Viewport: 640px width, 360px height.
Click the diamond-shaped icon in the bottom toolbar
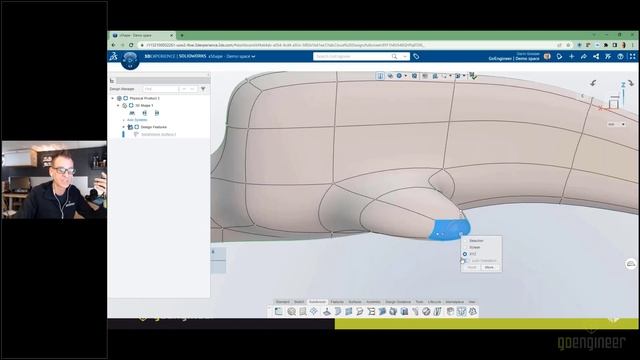(314, 311)
